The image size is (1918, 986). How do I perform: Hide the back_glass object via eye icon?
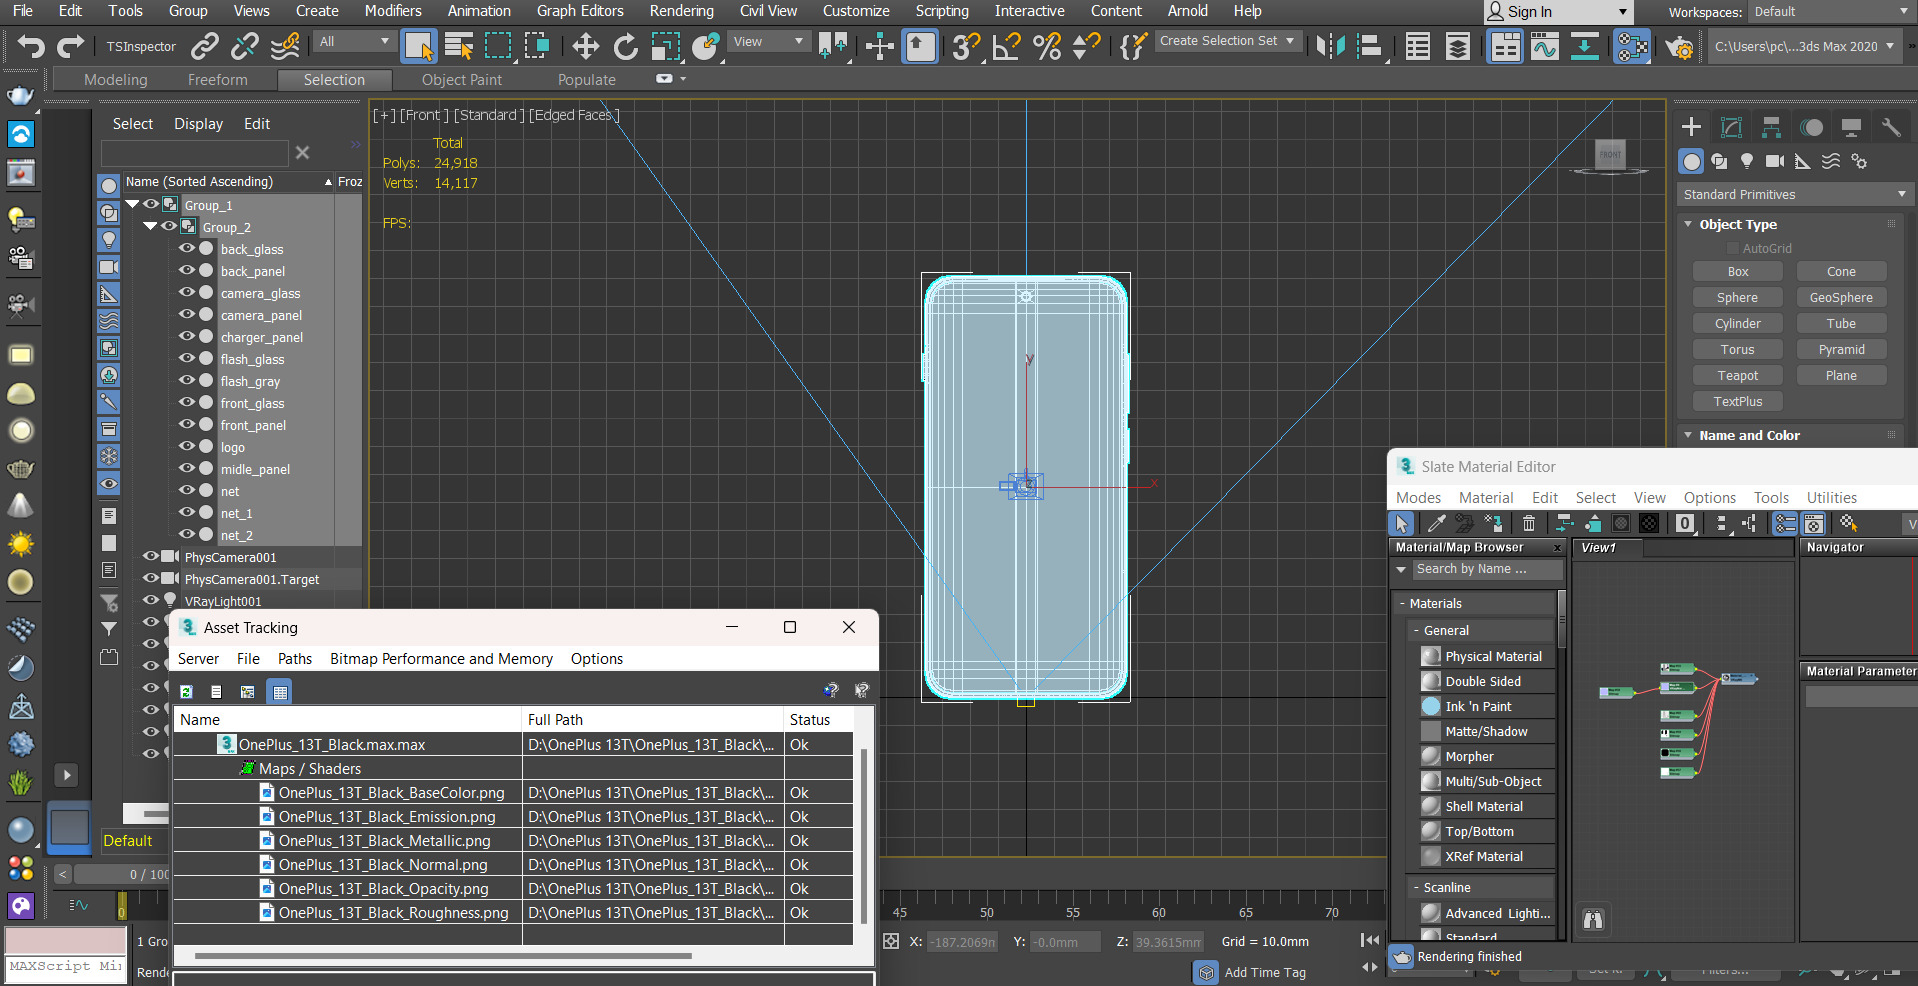[186, 249]
